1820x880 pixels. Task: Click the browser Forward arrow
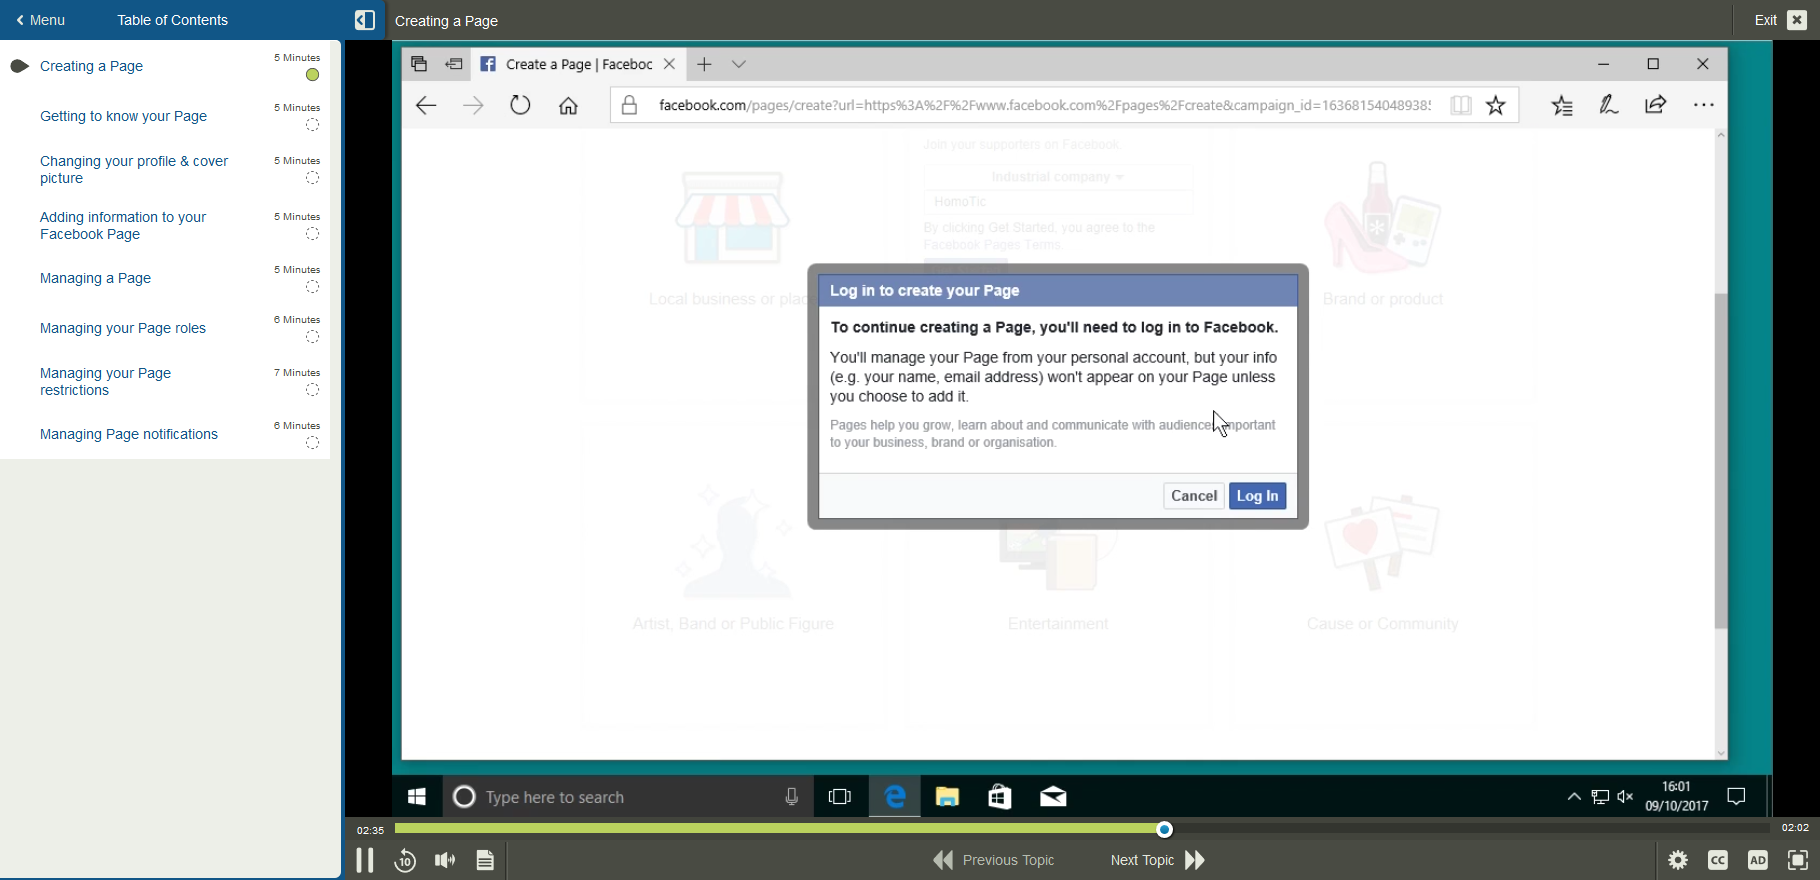point(473,105)
